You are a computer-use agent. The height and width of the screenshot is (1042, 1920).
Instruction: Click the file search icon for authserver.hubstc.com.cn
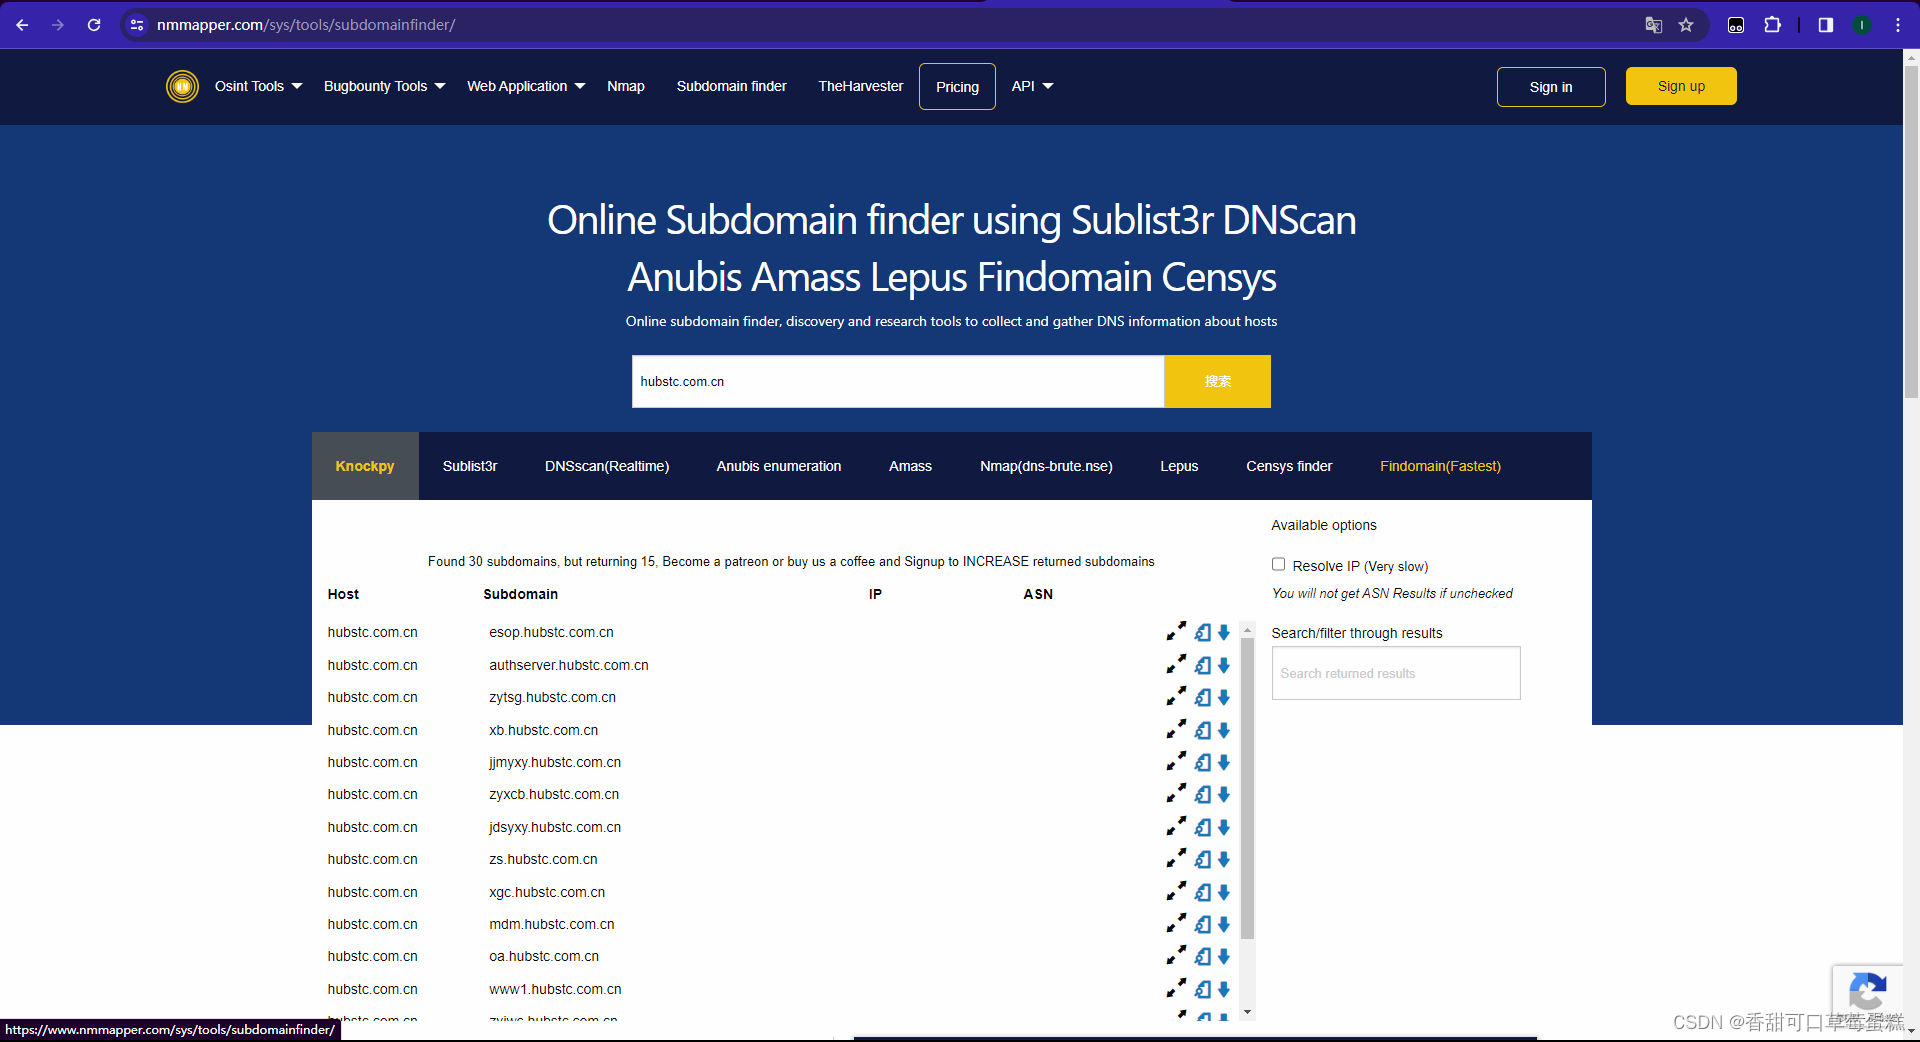tap(1203, 665)
